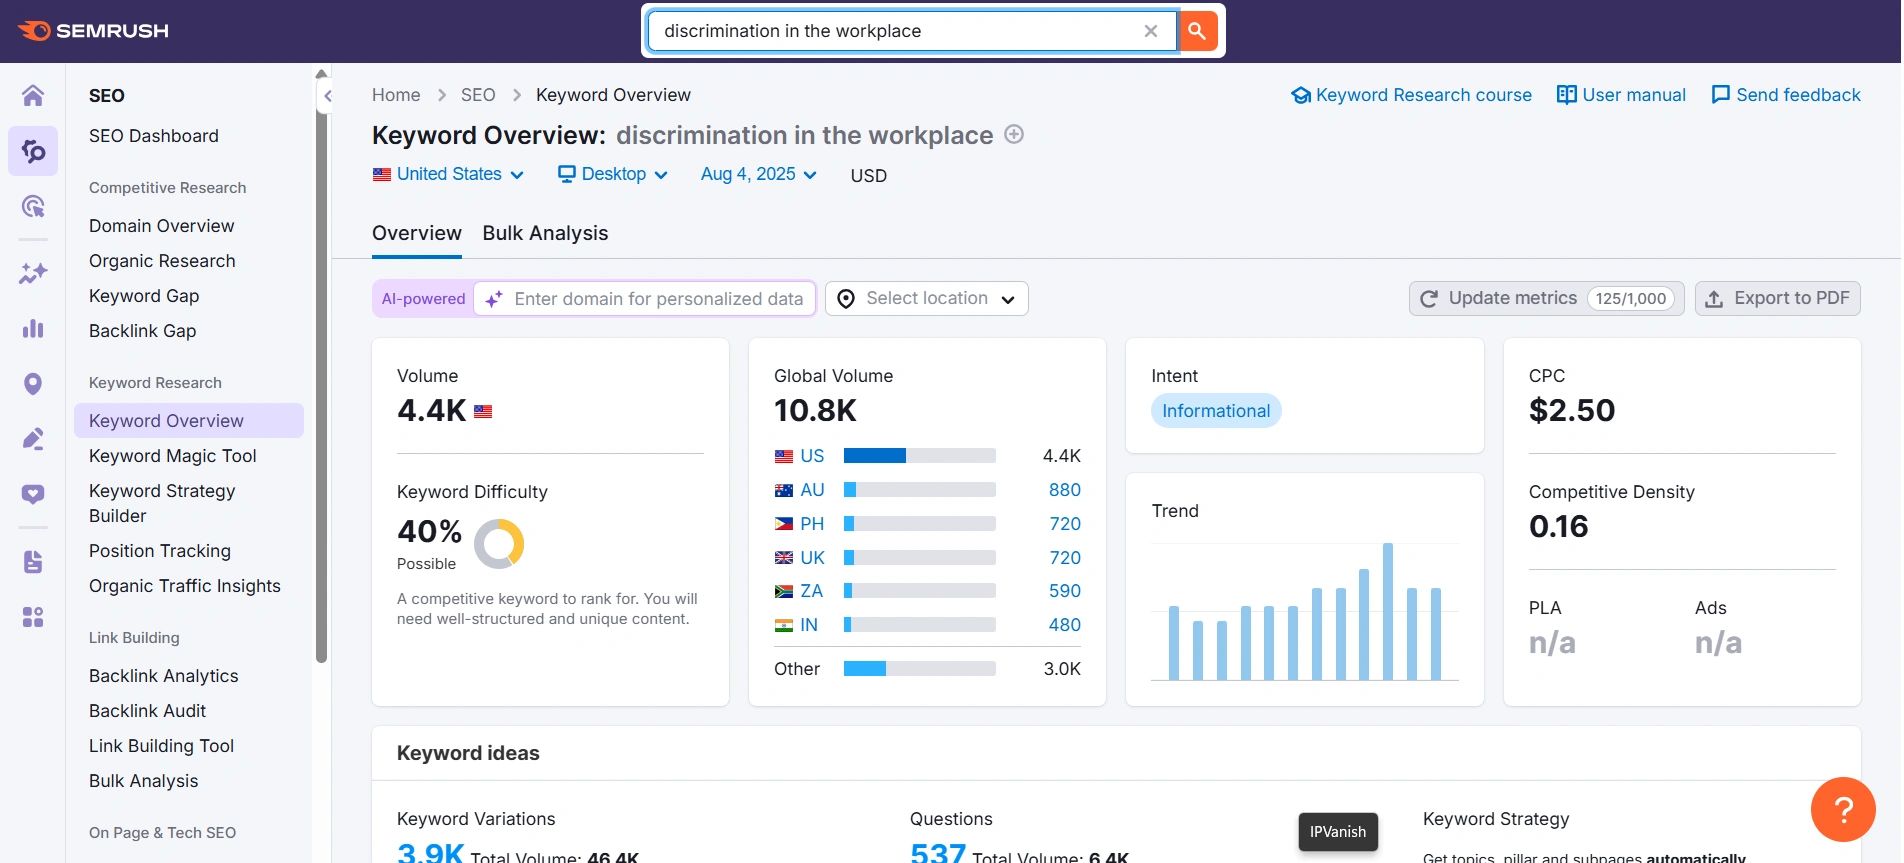1904x863 pixels.
Task: Click the PH global volume row link
Action: tap(812, 524)
